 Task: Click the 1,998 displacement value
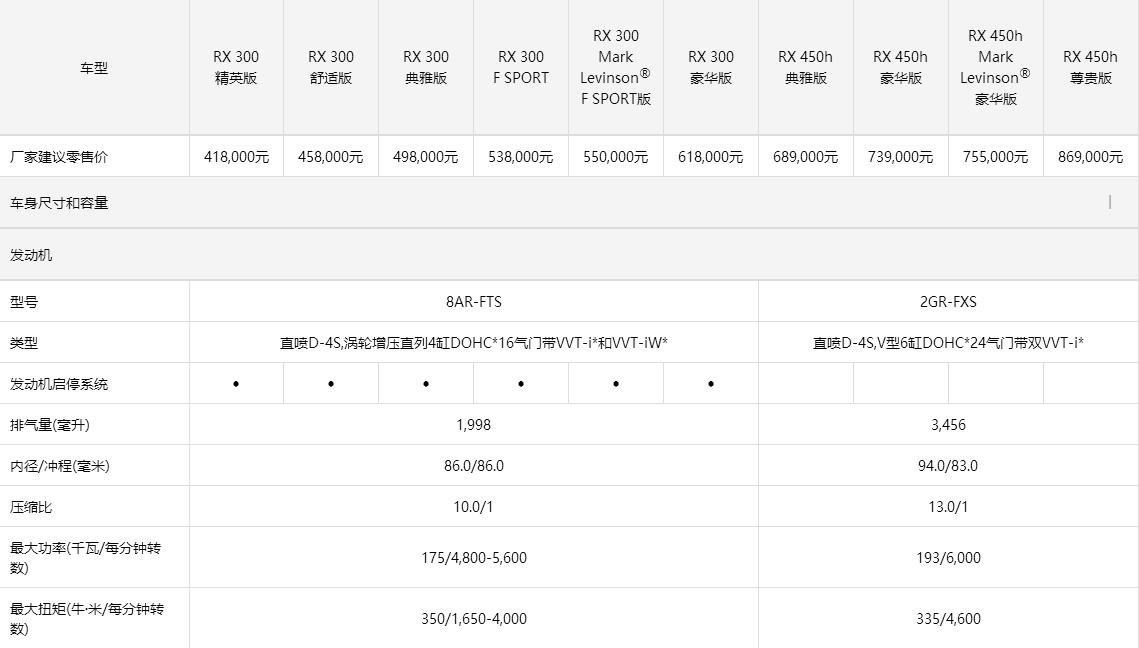[x=474, y=425]
